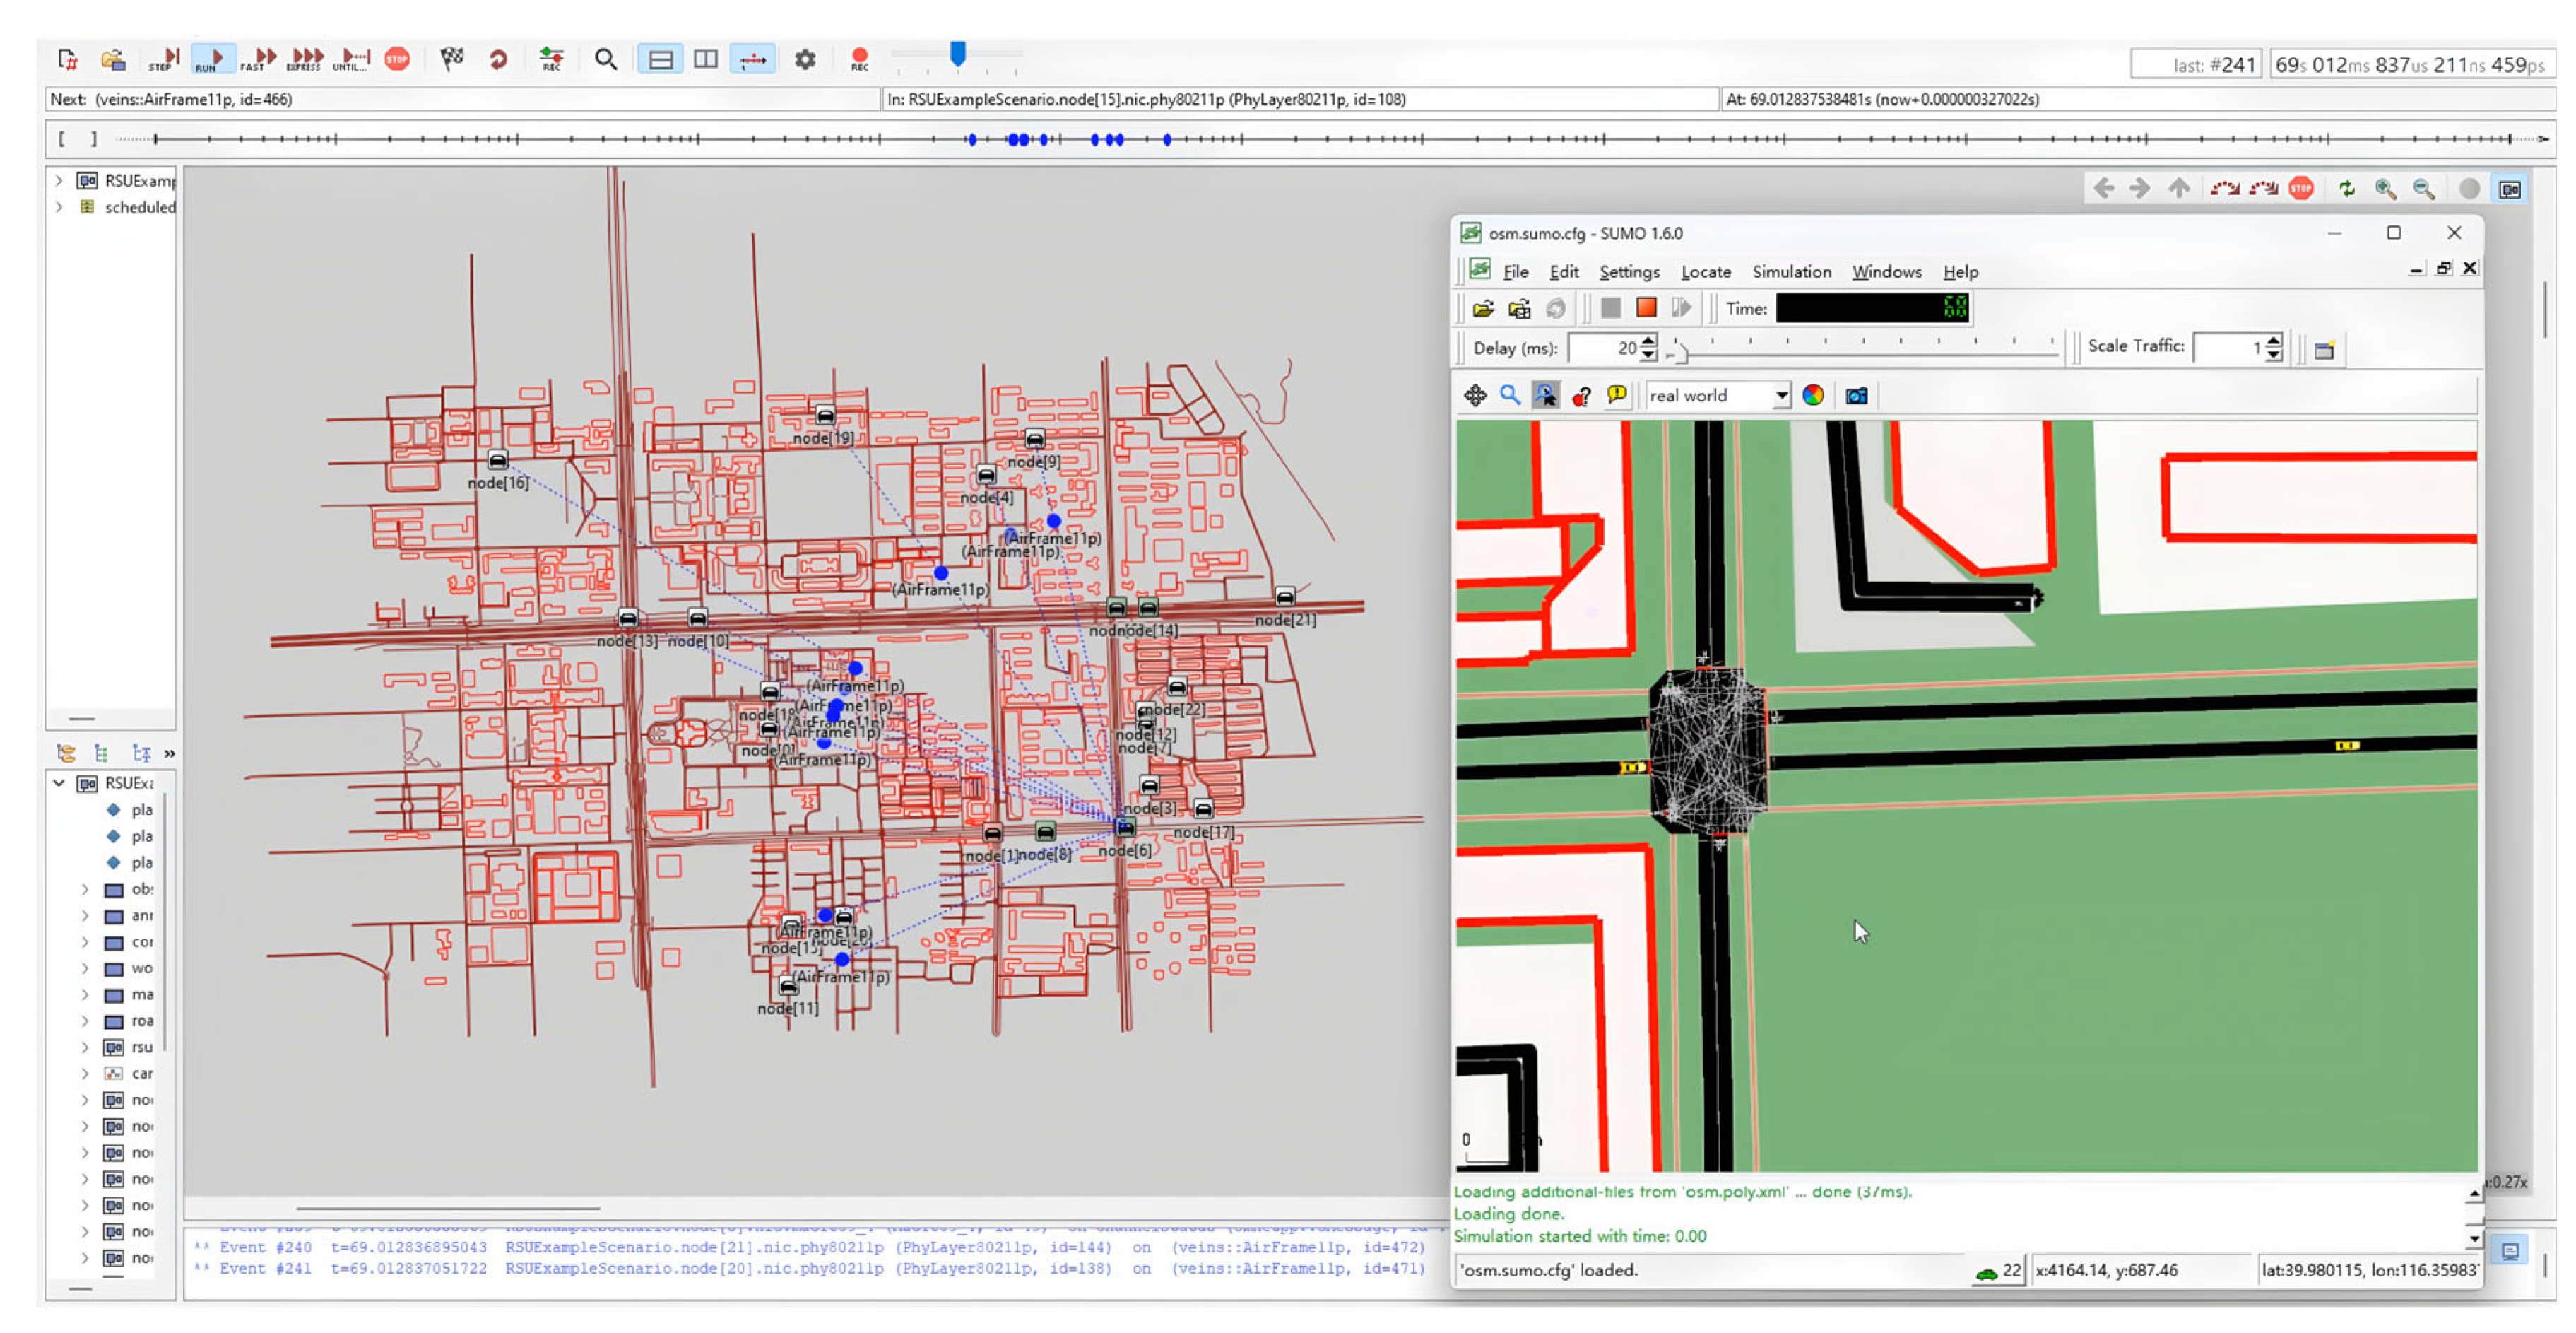Open simulation preferences gear icon
Screen dimensions: 2576x1333
tap(805, 59)
